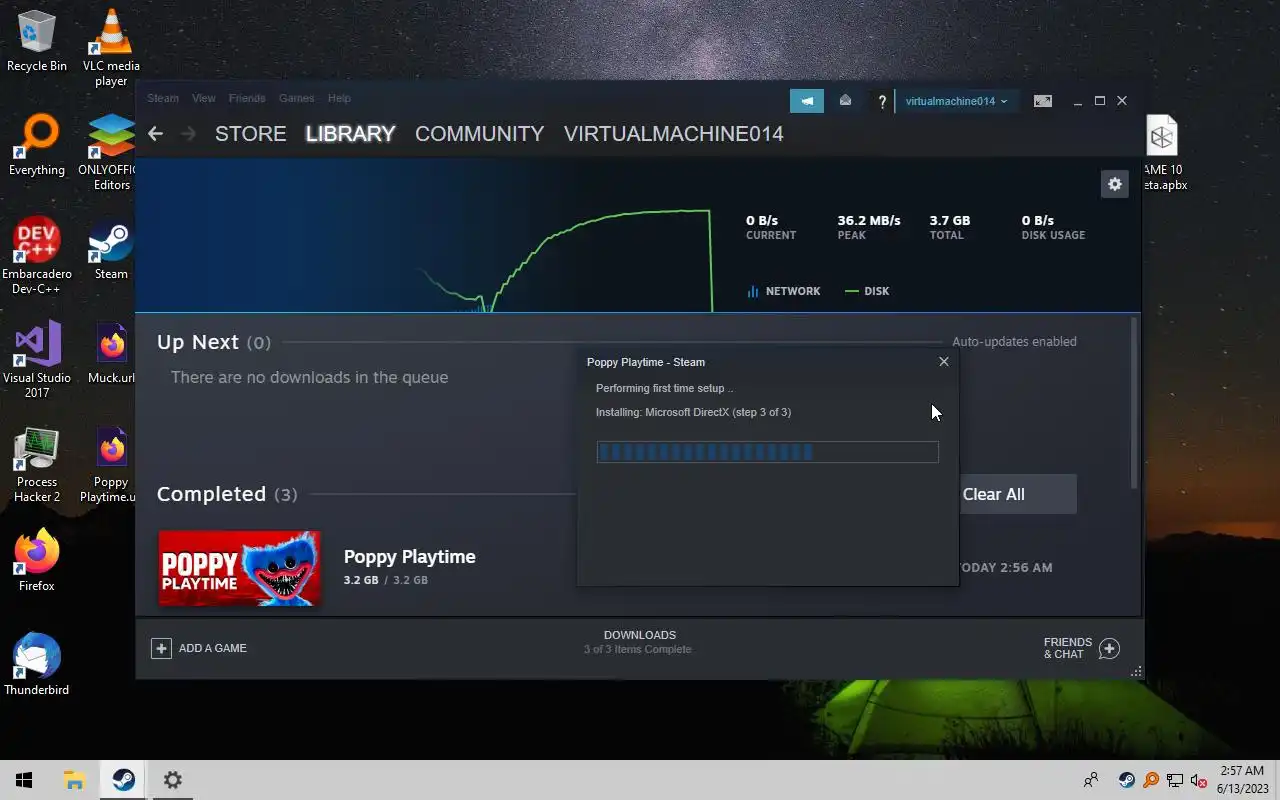Screen dimensions: 1280x800
Task: Open the Steam inbox envelope icon
Action: point(845,100)
